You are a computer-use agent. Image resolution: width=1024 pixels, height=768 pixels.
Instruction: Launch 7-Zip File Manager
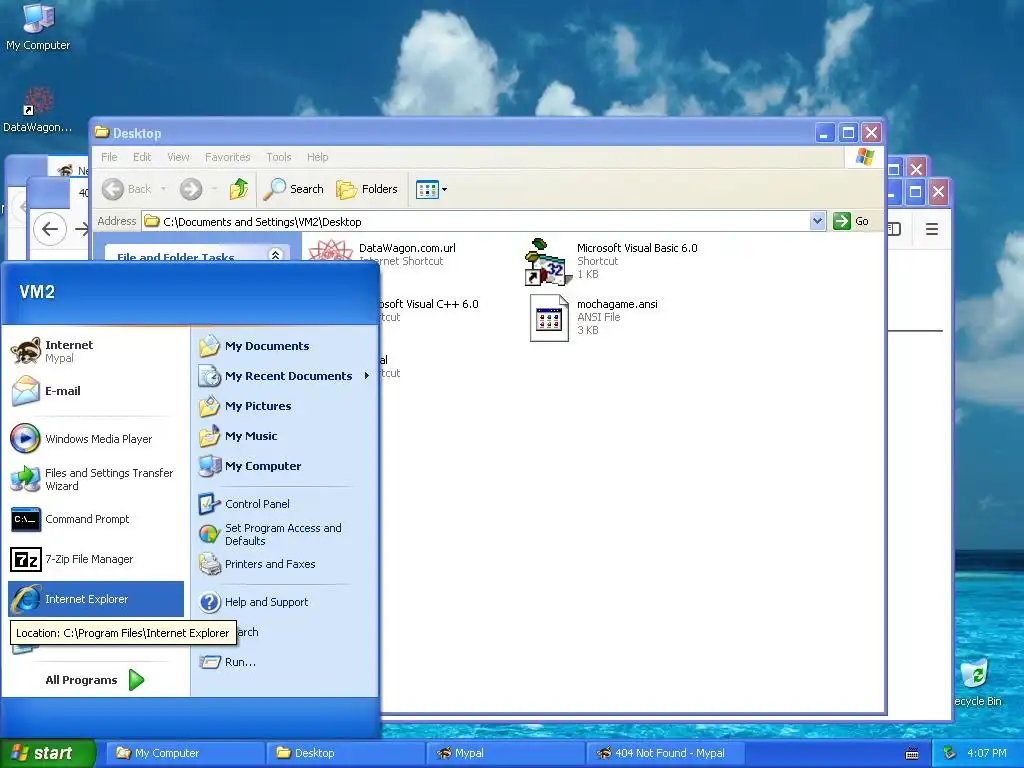[97, 559]
